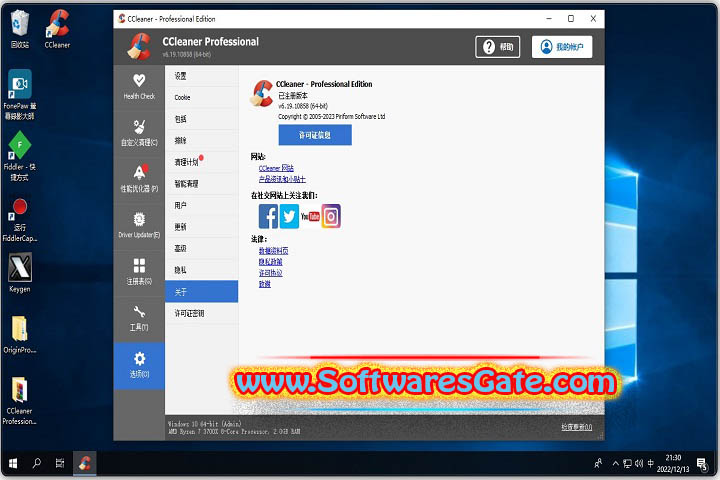Open the Recycle Bin desktop icon
The image size is (720, 480).
(x=19, y=29)
